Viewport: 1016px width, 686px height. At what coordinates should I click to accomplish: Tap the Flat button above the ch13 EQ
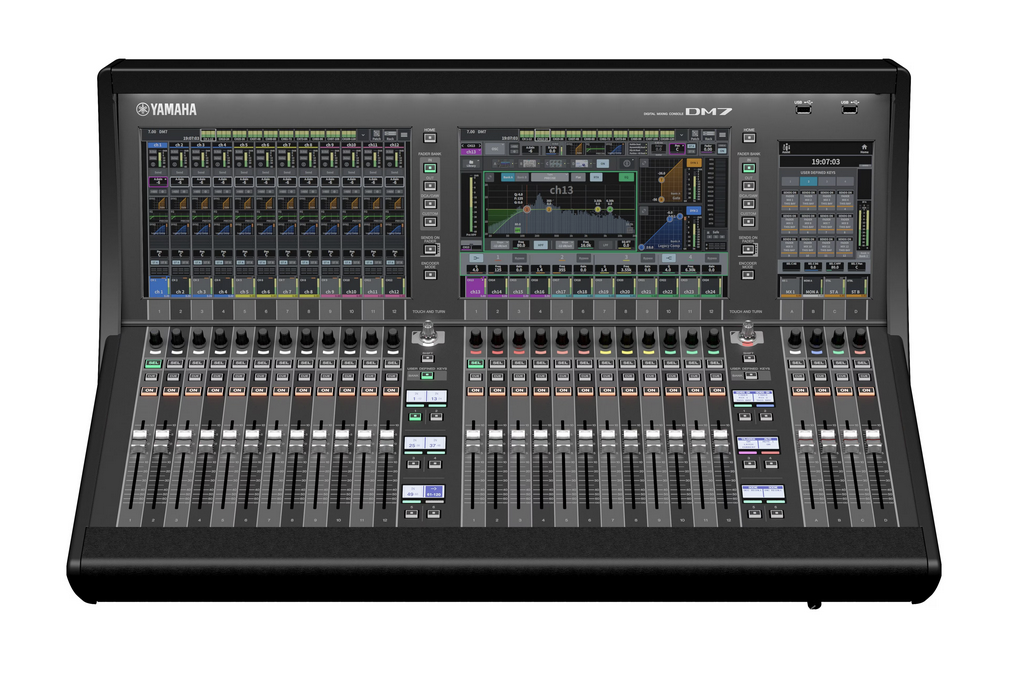point(578,177)
